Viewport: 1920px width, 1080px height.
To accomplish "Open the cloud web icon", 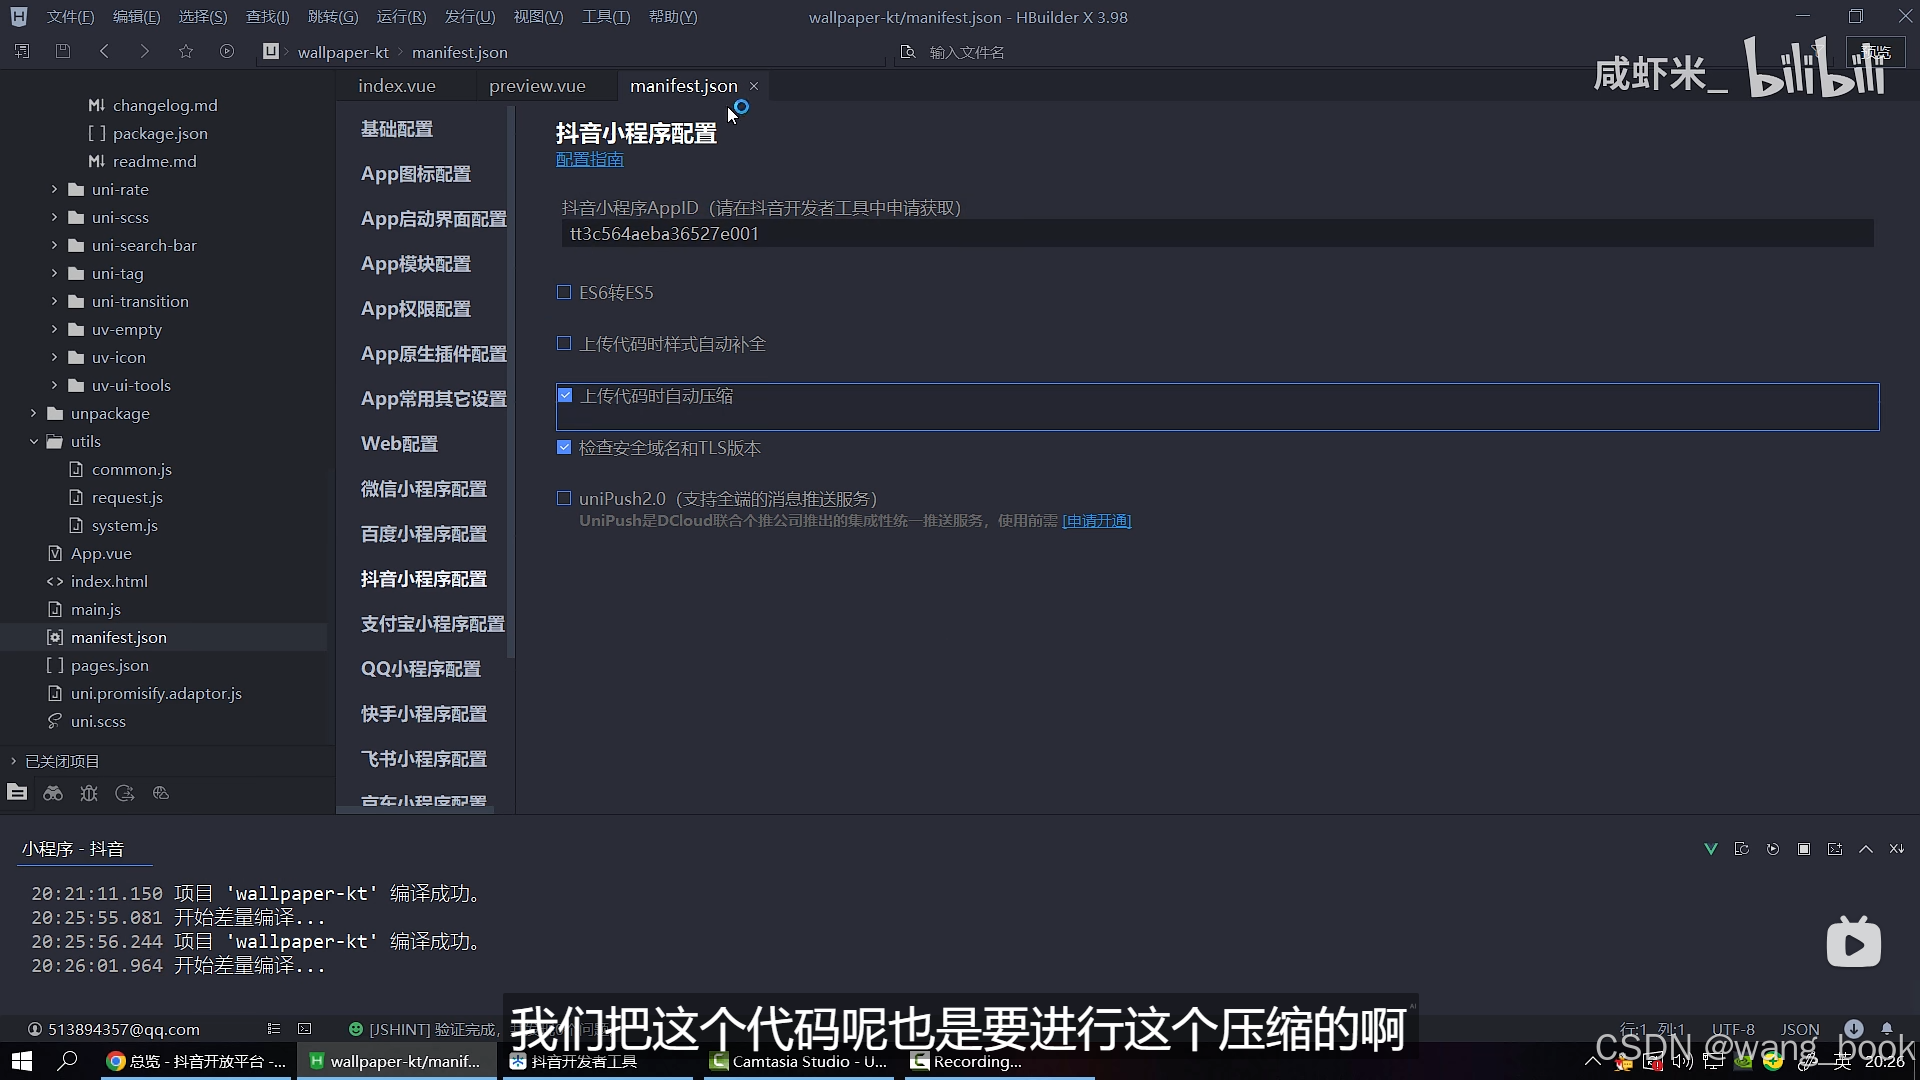I will tap(161, 793).
